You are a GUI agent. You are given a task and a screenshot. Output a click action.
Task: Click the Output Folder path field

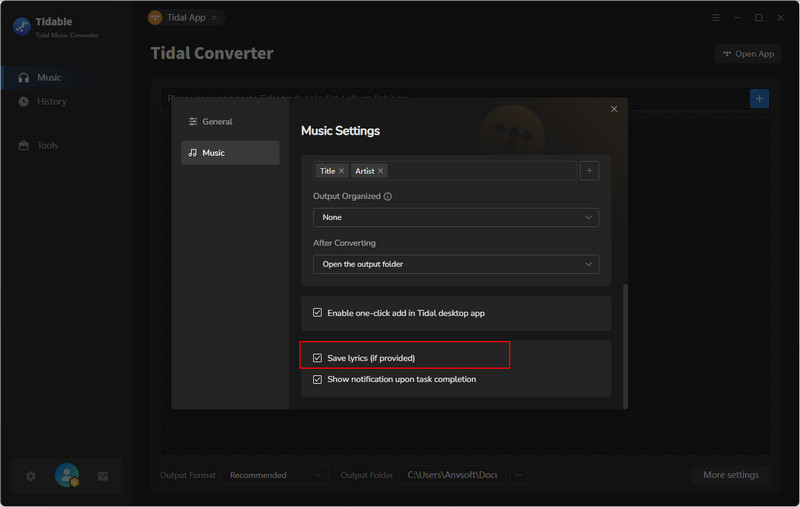[x=452, y=475]
